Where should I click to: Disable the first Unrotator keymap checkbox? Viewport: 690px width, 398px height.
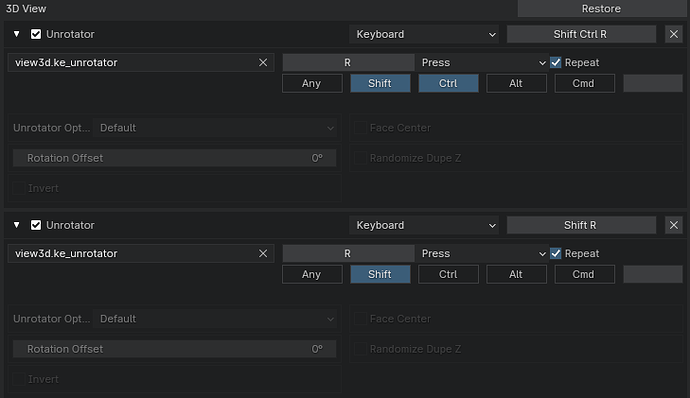coord(36,34)
